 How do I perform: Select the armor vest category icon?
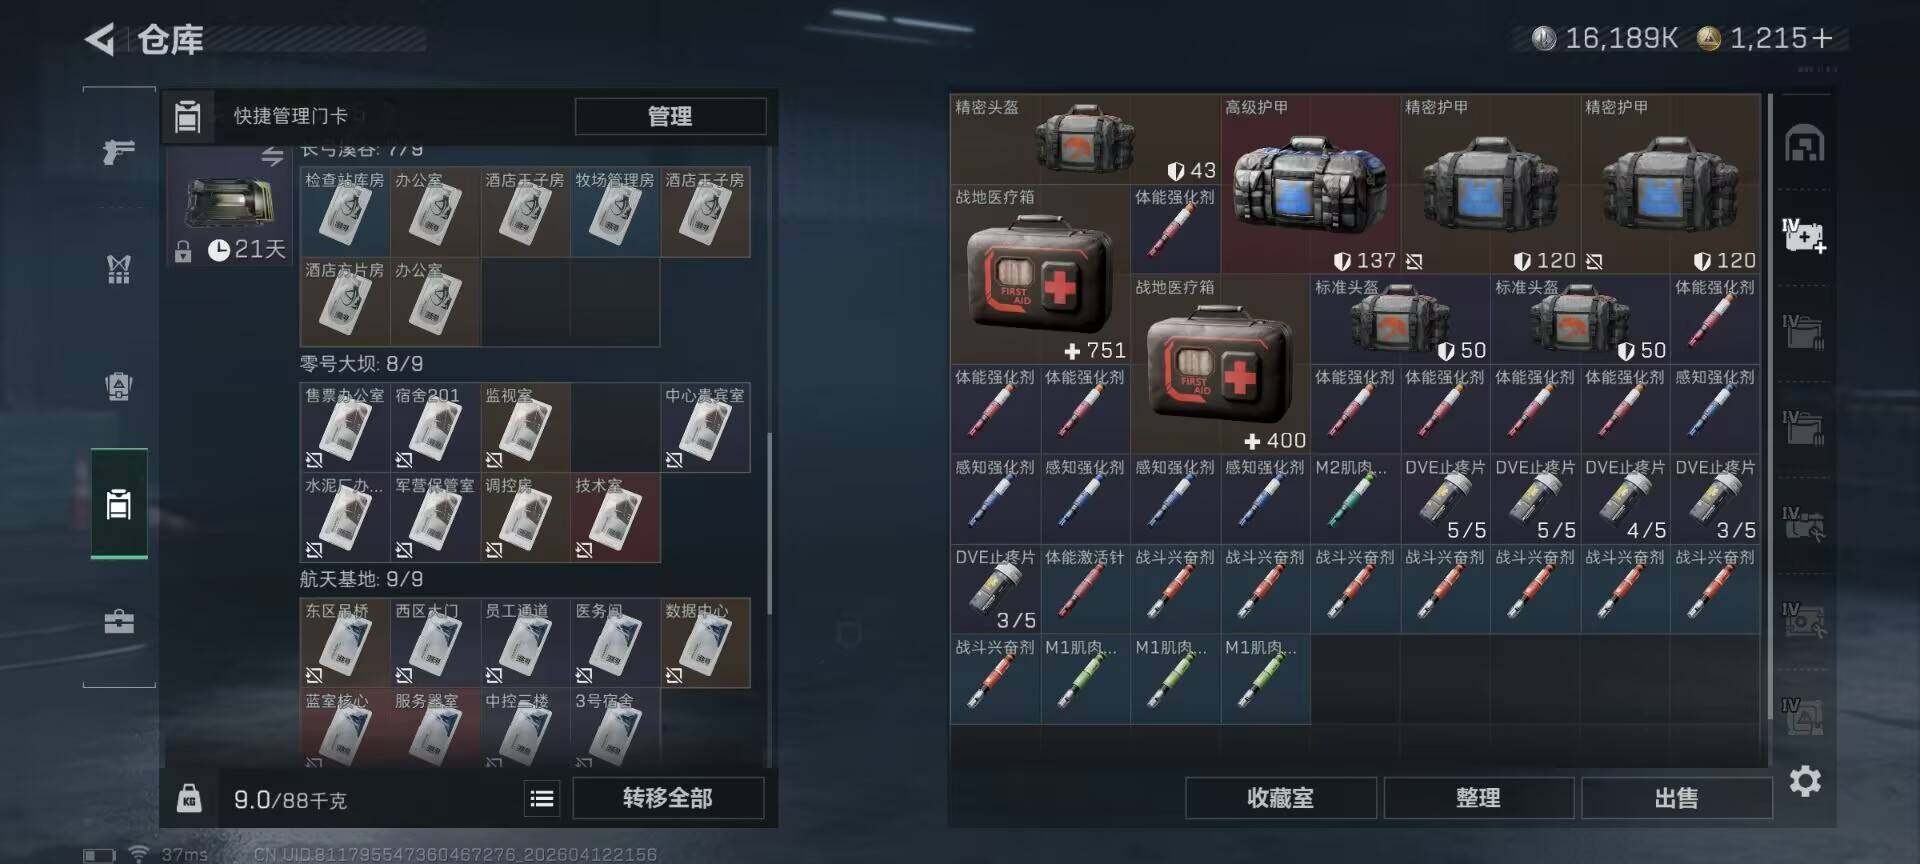tap(119, 269)
